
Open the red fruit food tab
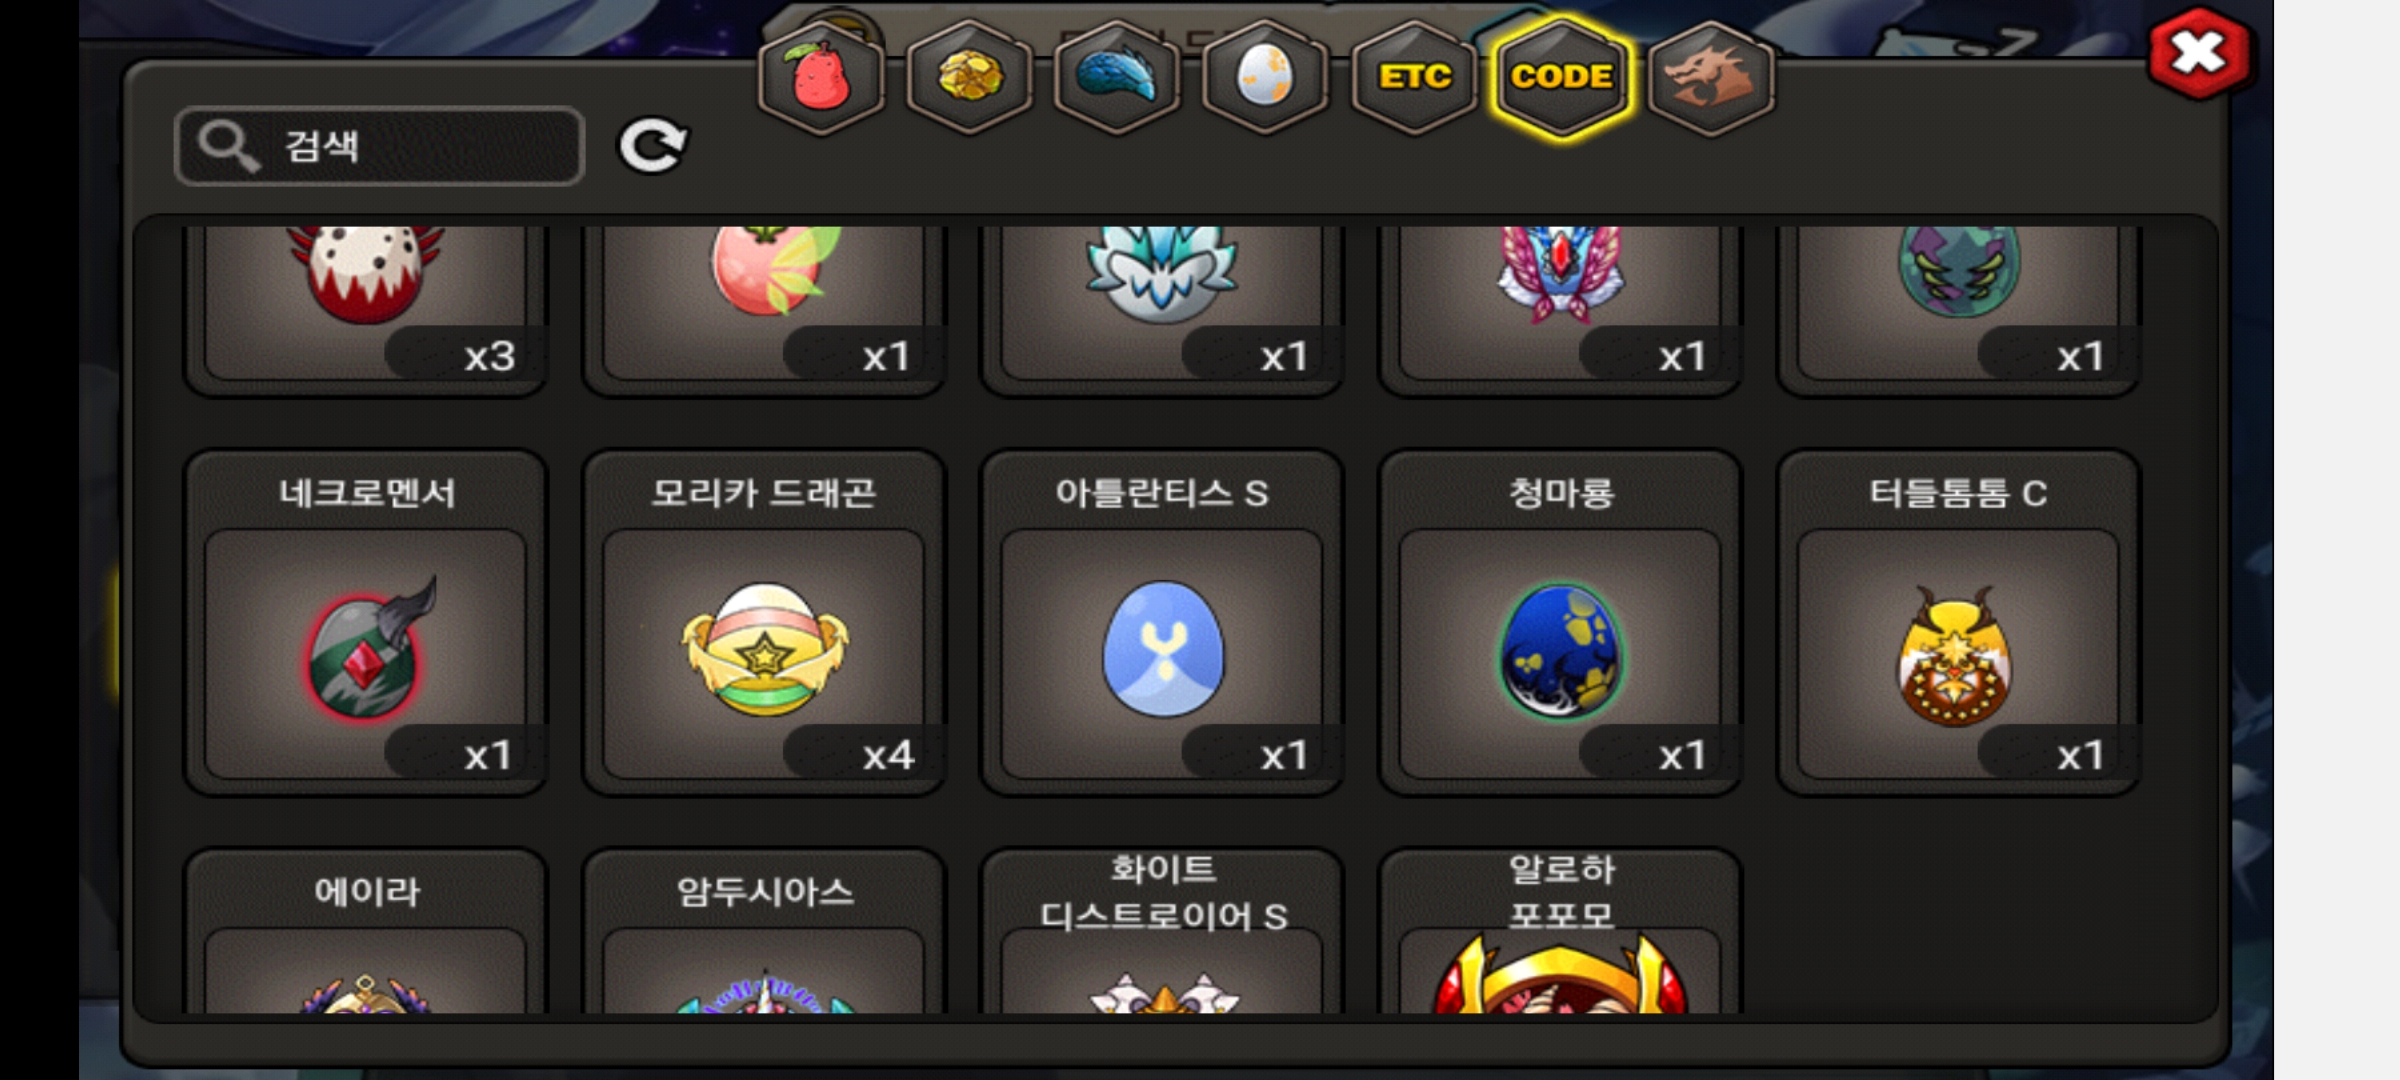pos(821,77)
